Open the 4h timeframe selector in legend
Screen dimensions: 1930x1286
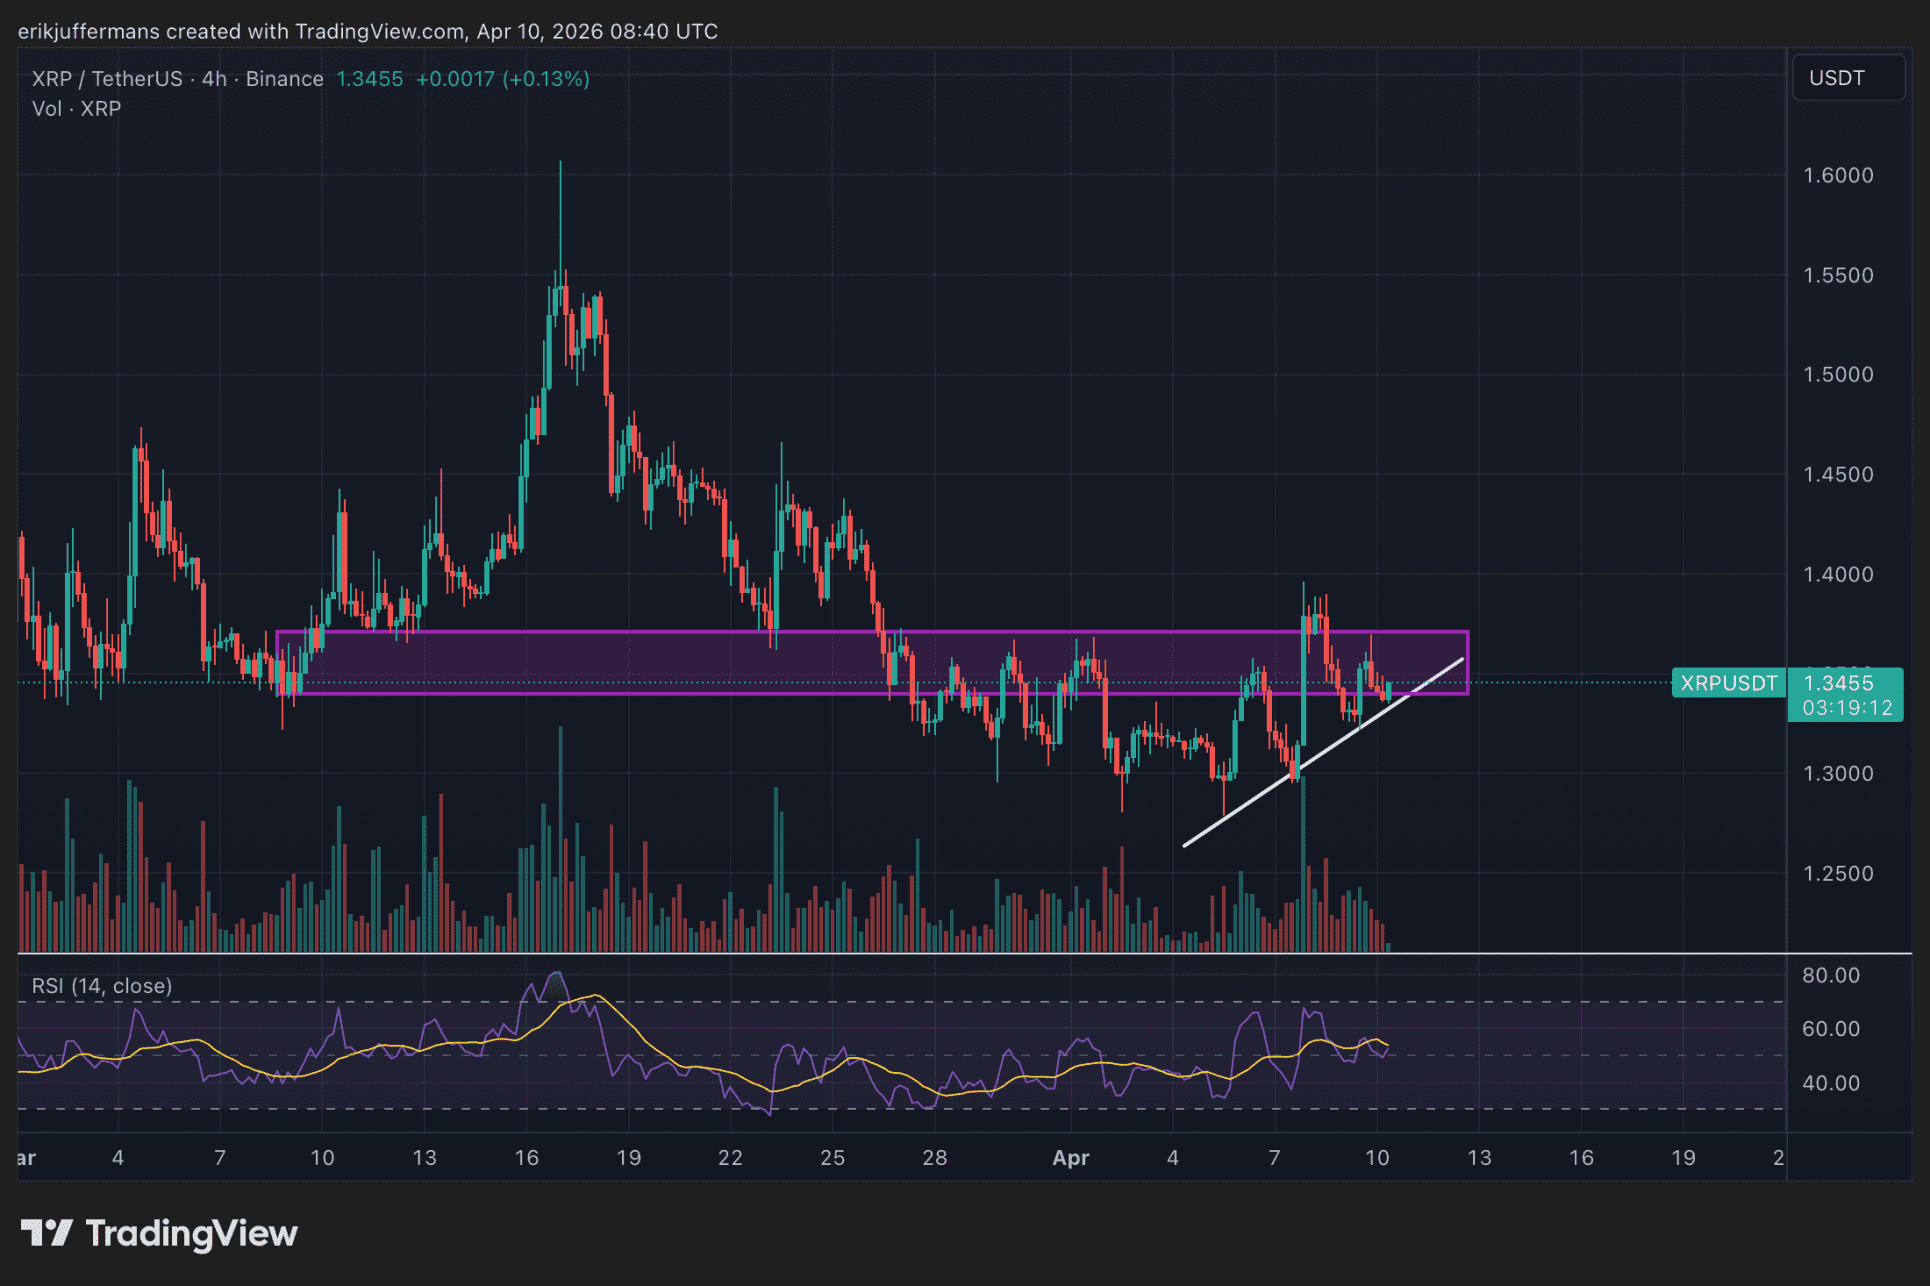213,78
